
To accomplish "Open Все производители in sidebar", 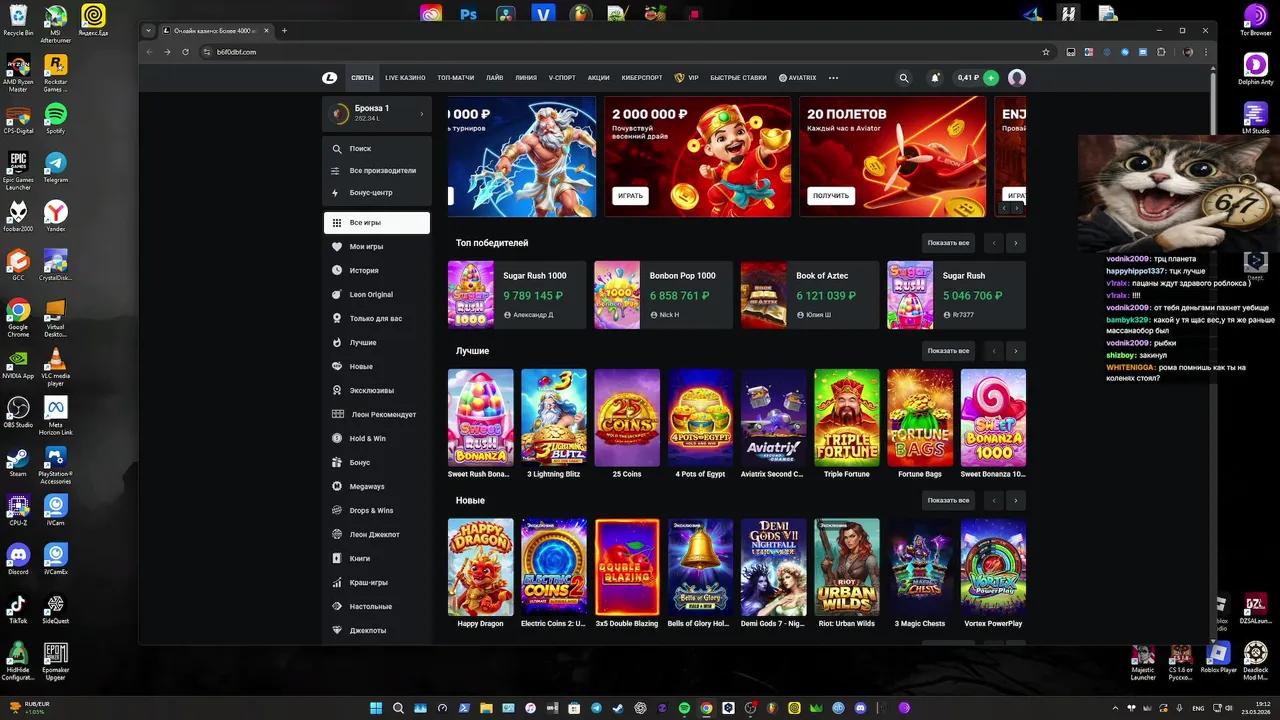I will click(377, 170).
